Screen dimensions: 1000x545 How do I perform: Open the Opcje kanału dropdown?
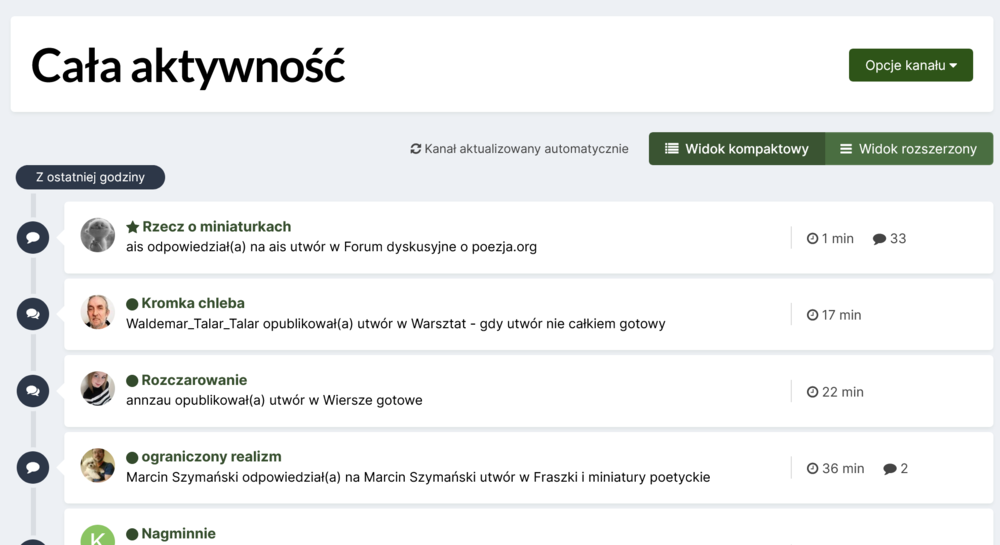pos(910,65)
